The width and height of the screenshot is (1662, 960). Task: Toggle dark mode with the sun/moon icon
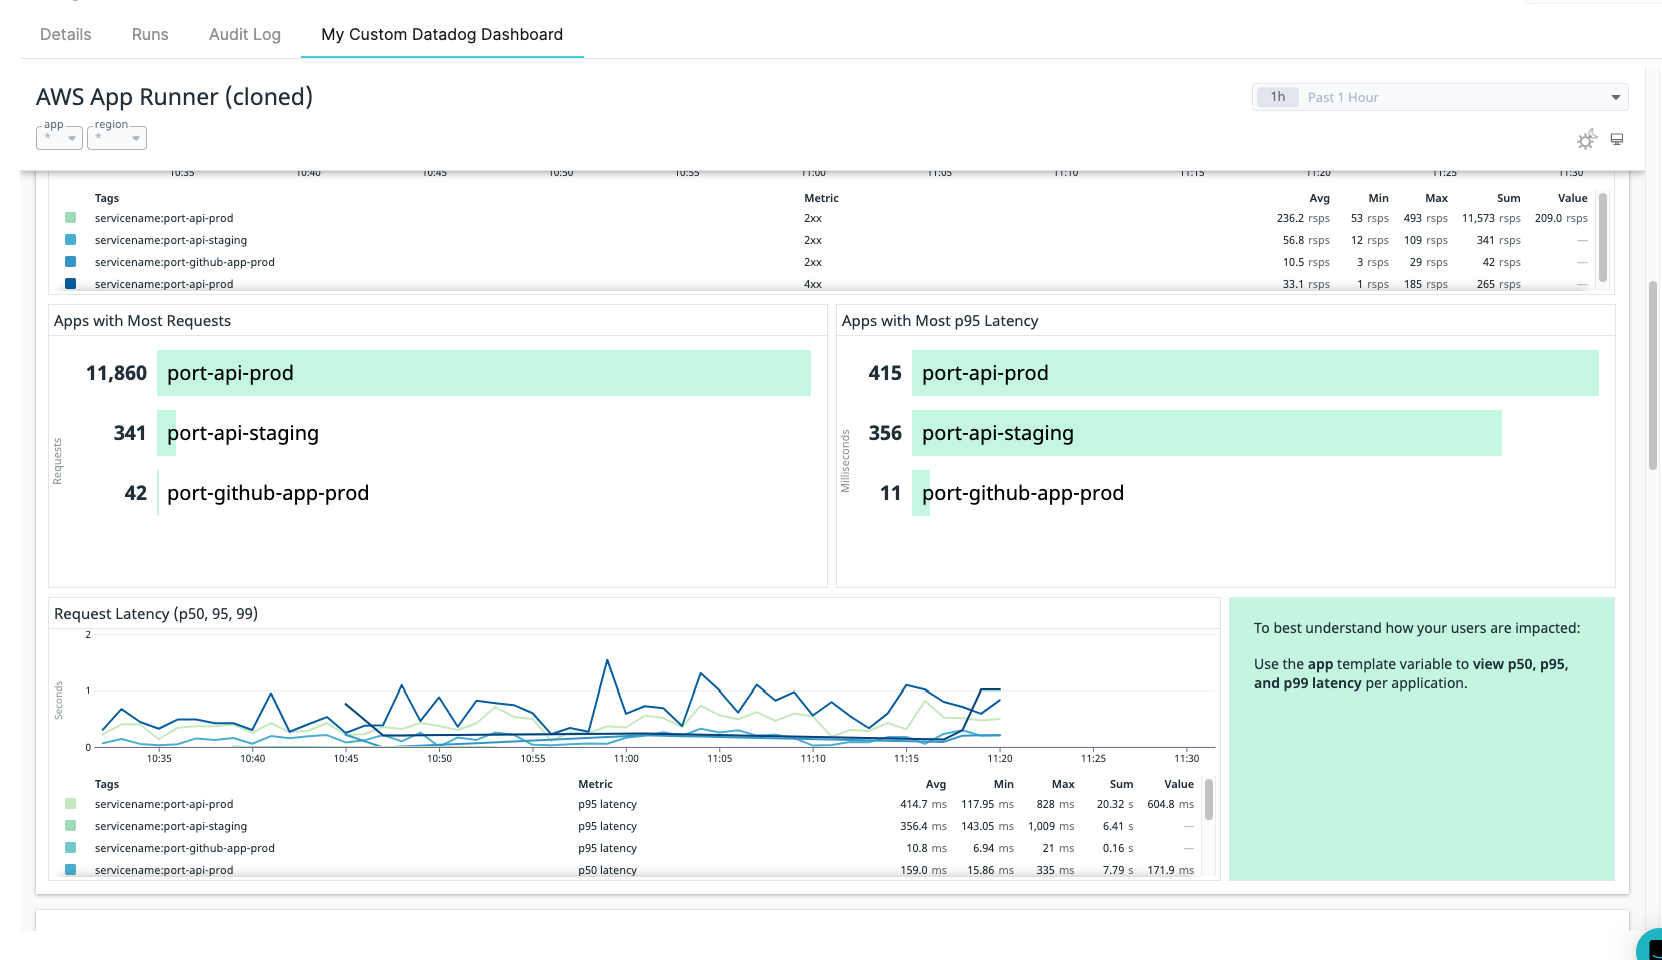point(1586,139)
